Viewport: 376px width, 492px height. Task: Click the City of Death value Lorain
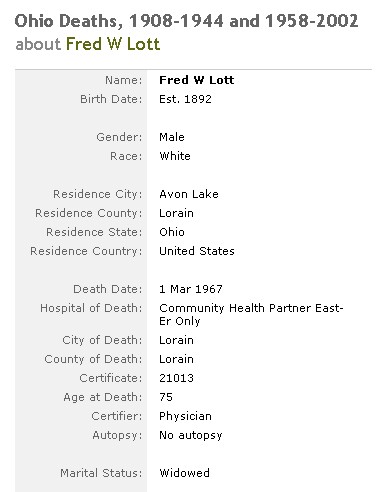(176, 340)
